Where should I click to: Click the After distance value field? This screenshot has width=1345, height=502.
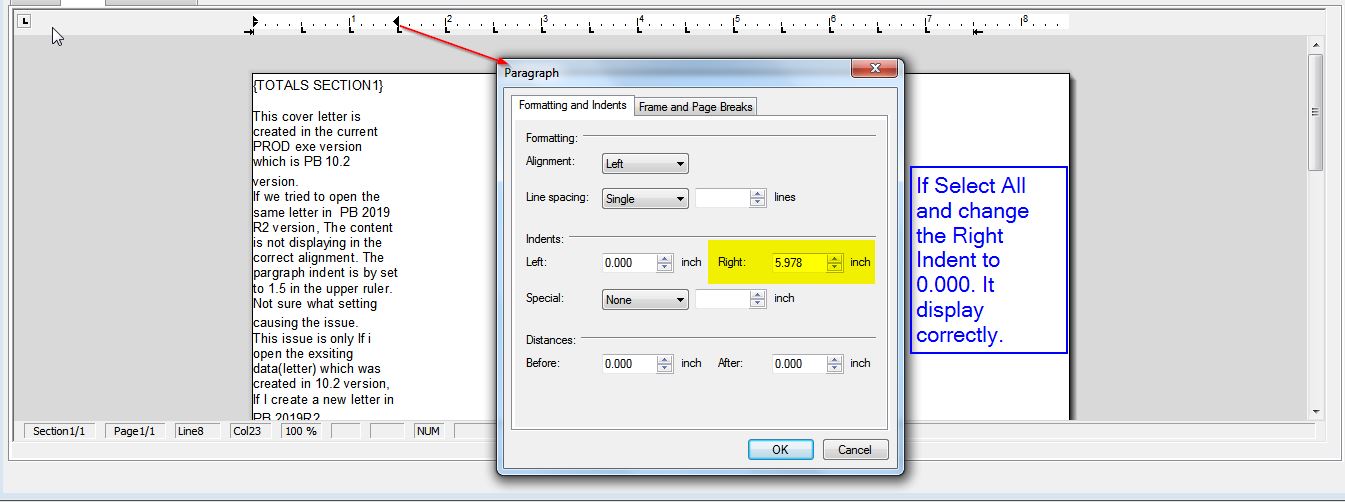tap(799, 364)
